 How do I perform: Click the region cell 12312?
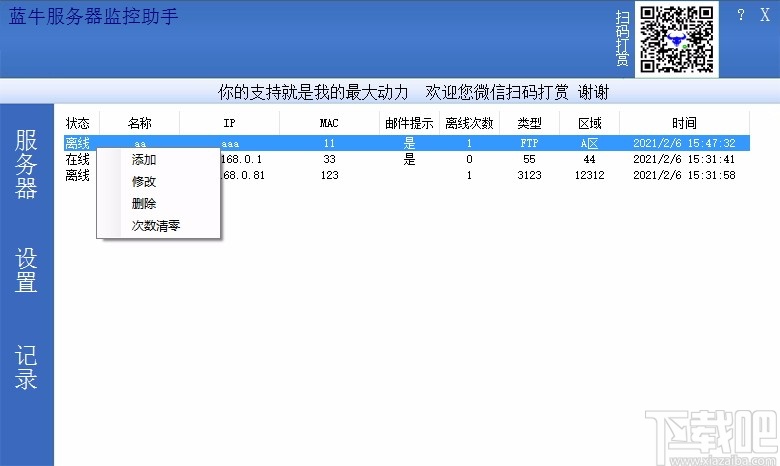(589, 175)
